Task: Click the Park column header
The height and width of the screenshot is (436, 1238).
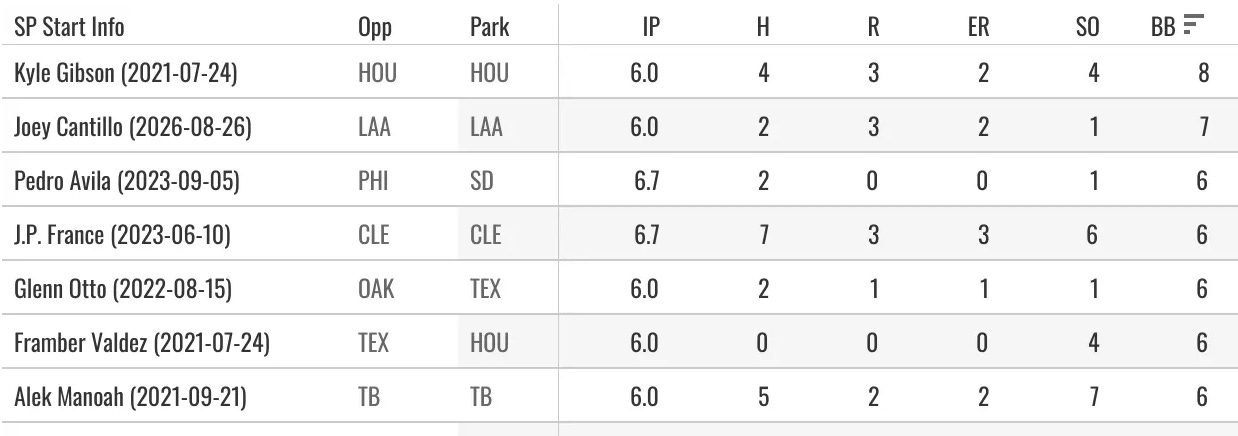Action: (x=490, y=26)
